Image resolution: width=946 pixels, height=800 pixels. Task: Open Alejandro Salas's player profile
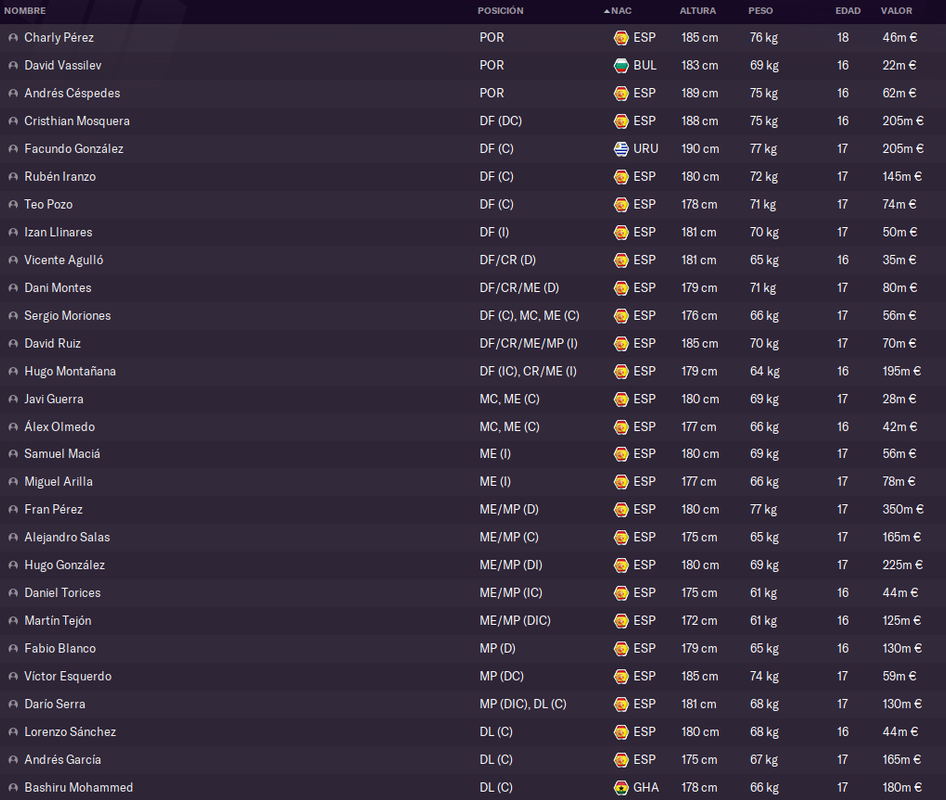pos(67,537)
